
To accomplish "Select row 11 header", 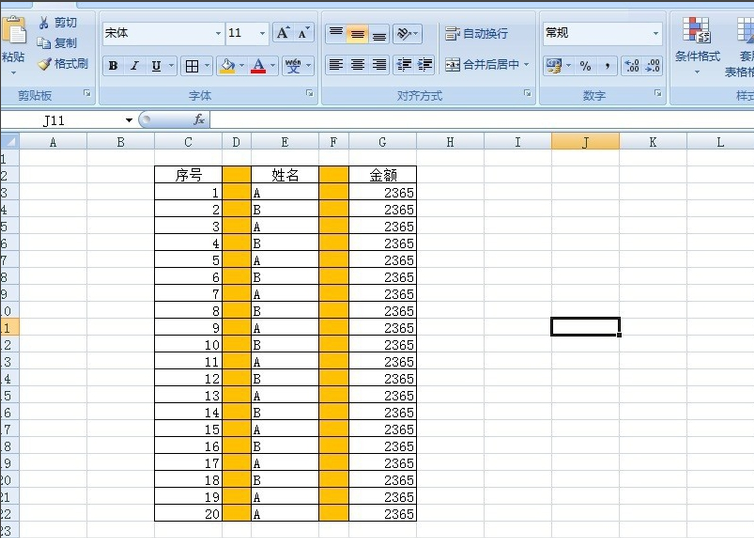I will pos(9,328).
